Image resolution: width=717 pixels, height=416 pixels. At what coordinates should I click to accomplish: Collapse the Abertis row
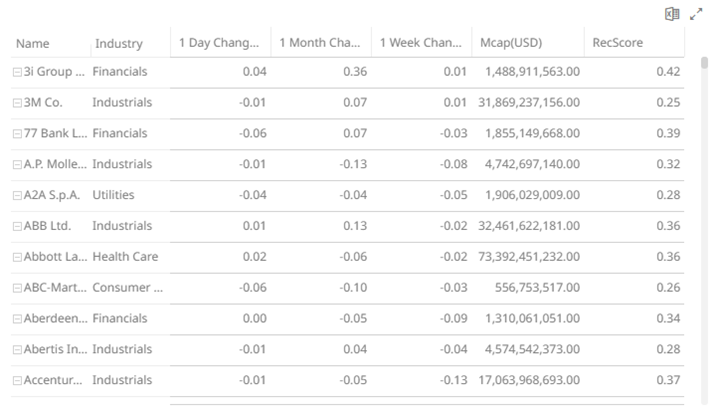(17, 349)
